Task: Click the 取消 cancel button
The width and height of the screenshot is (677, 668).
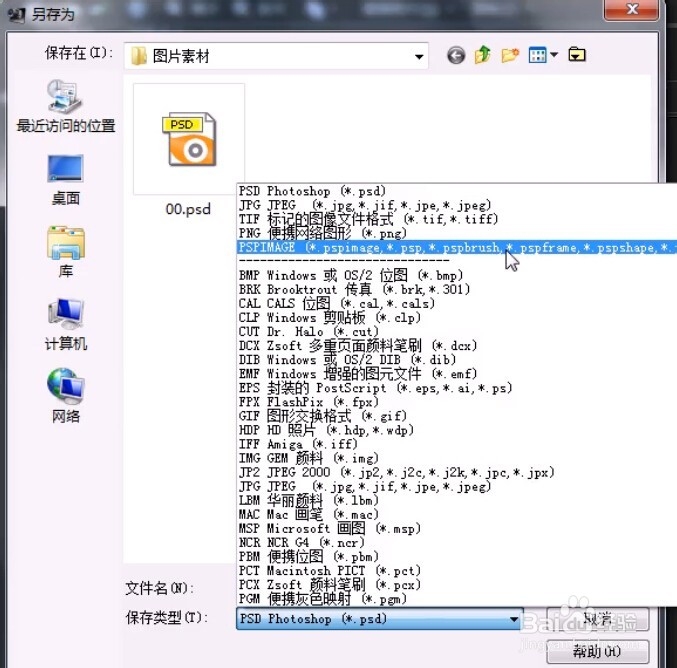Action: tap(598, 619)
